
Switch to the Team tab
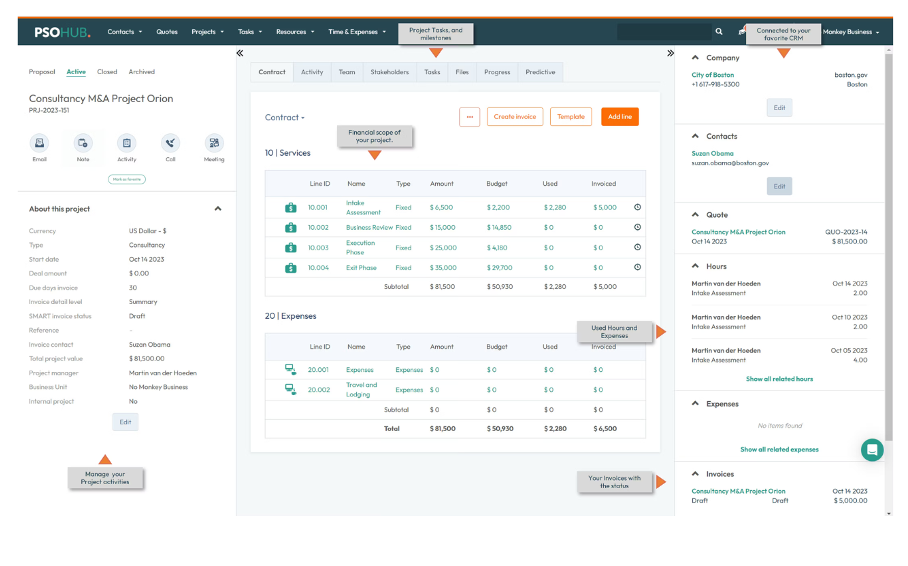347,72
